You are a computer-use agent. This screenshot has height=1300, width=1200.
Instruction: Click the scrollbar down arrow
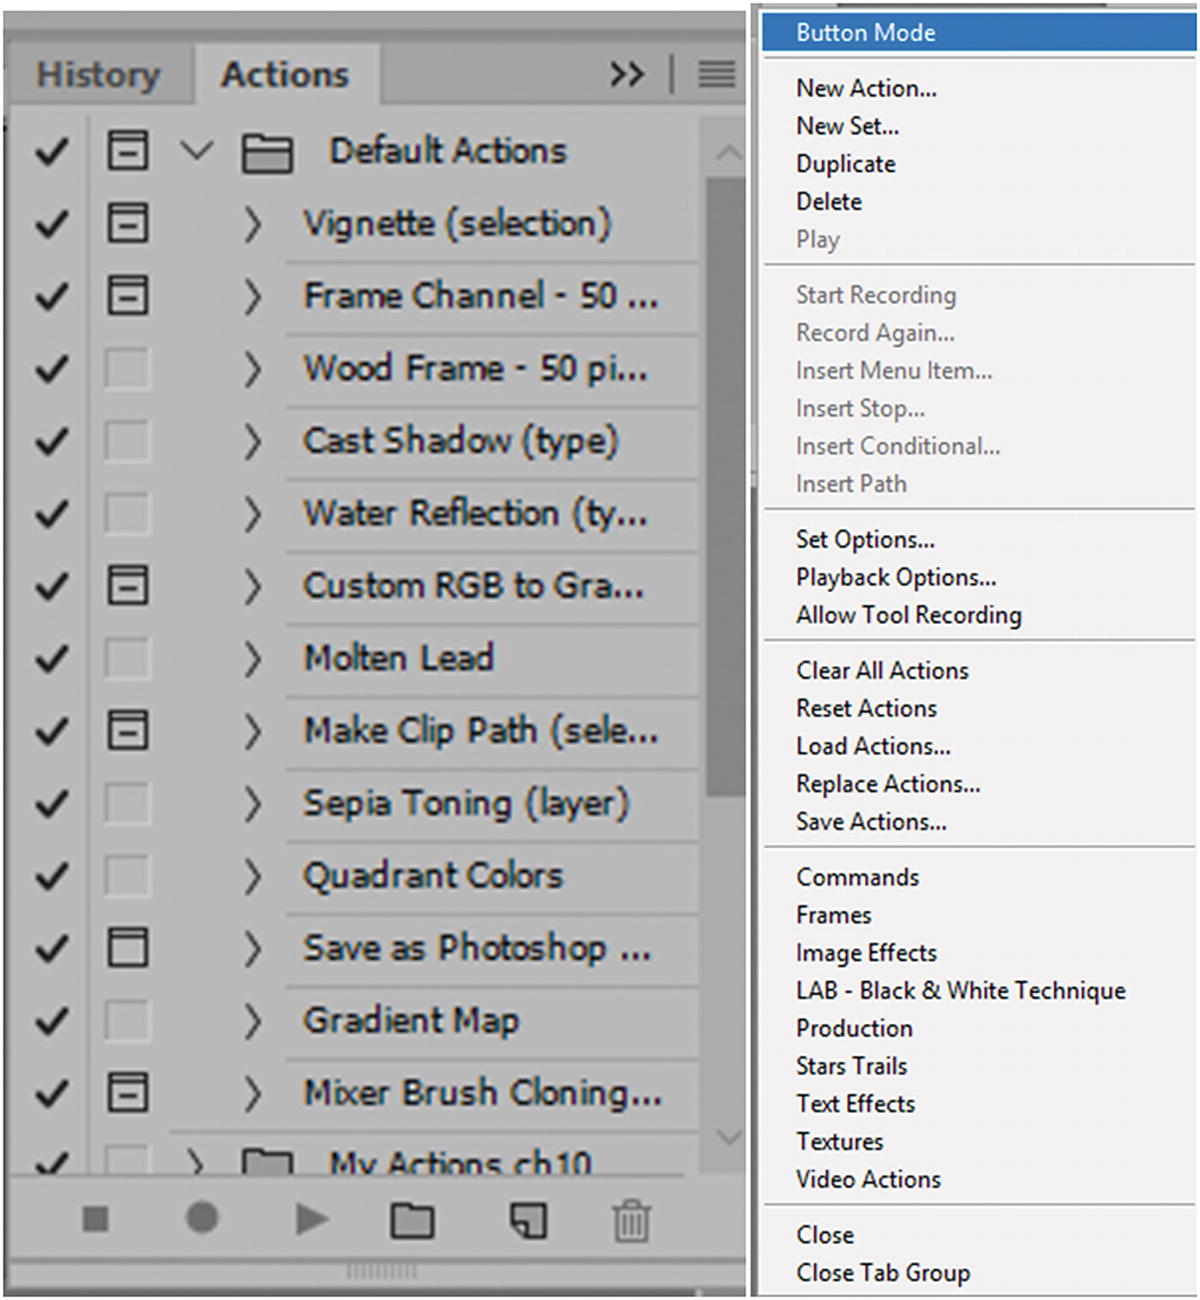point(729,1137)
